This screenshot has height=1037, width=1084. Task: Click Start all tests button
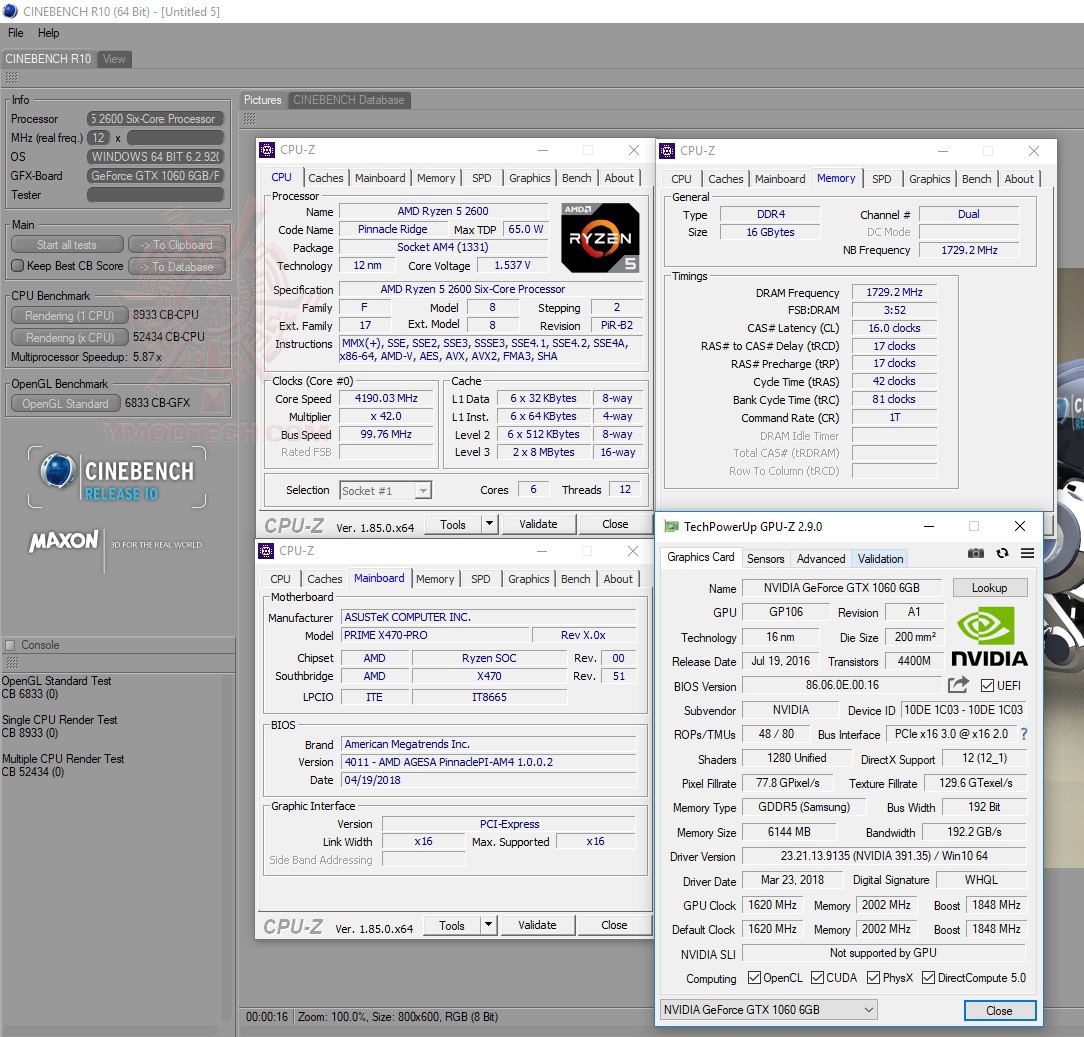point(67,245)
